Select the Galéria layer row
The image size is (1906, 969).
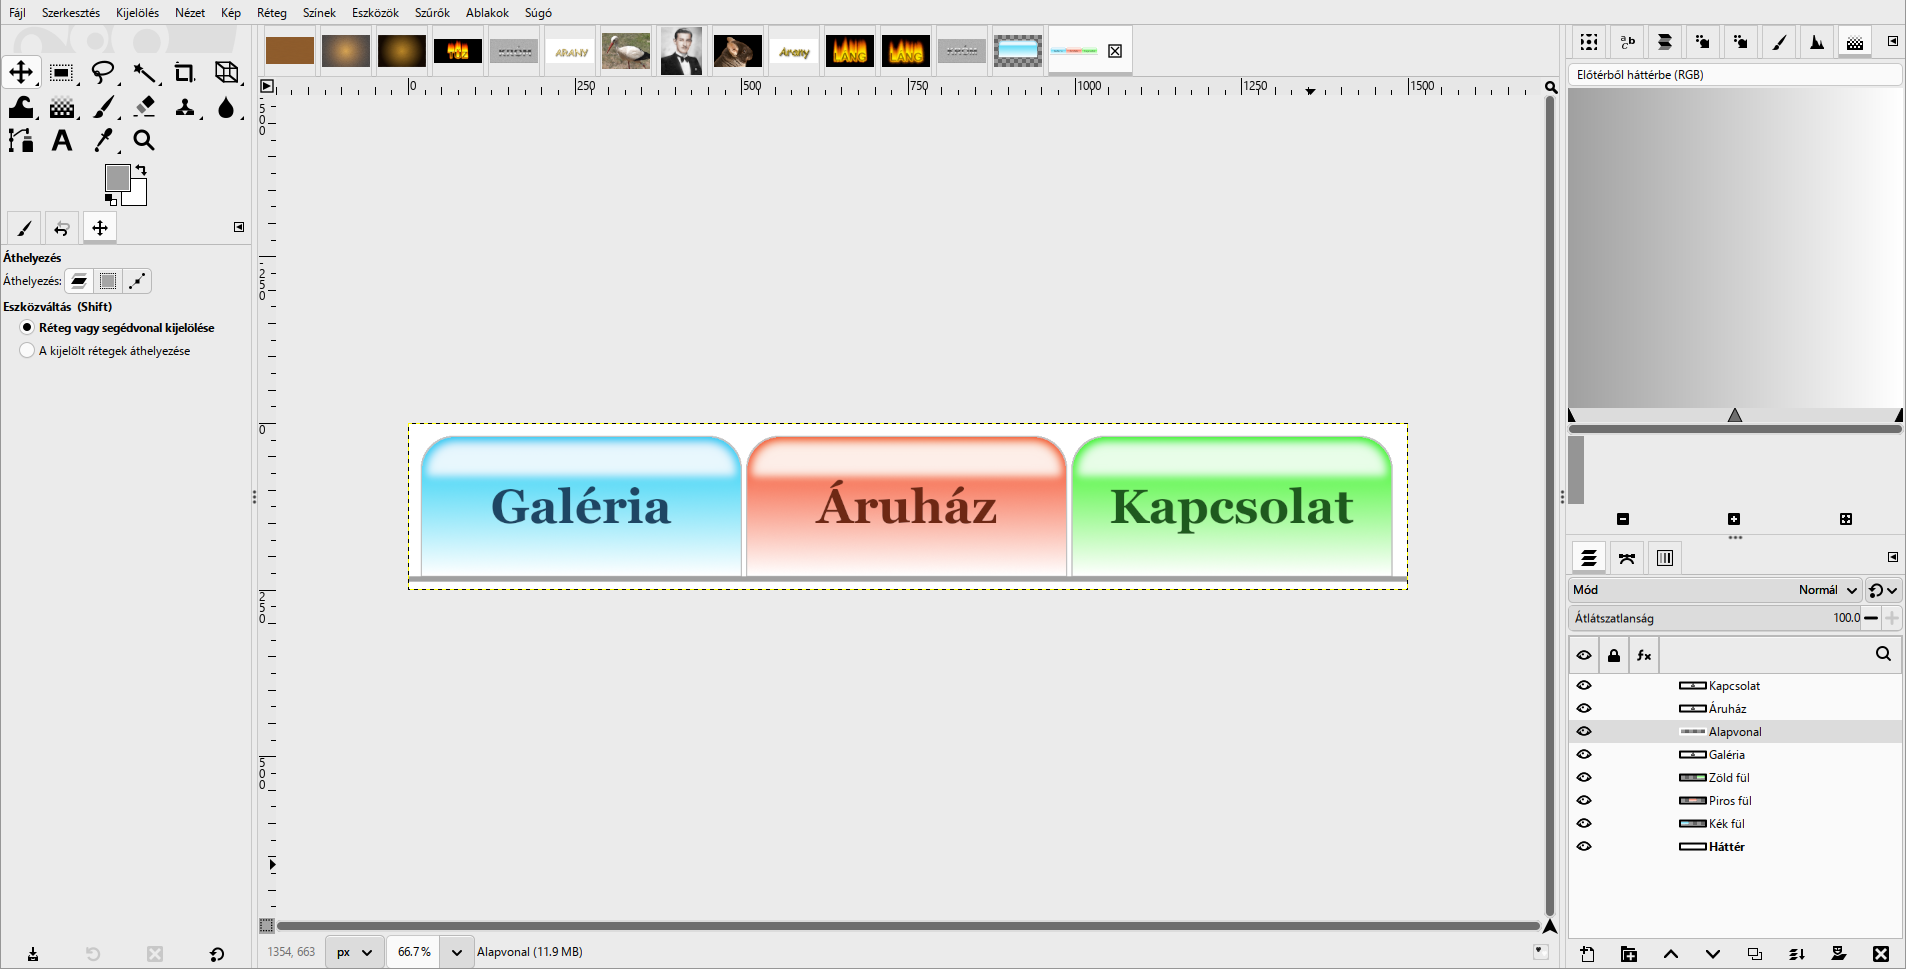1735,755
